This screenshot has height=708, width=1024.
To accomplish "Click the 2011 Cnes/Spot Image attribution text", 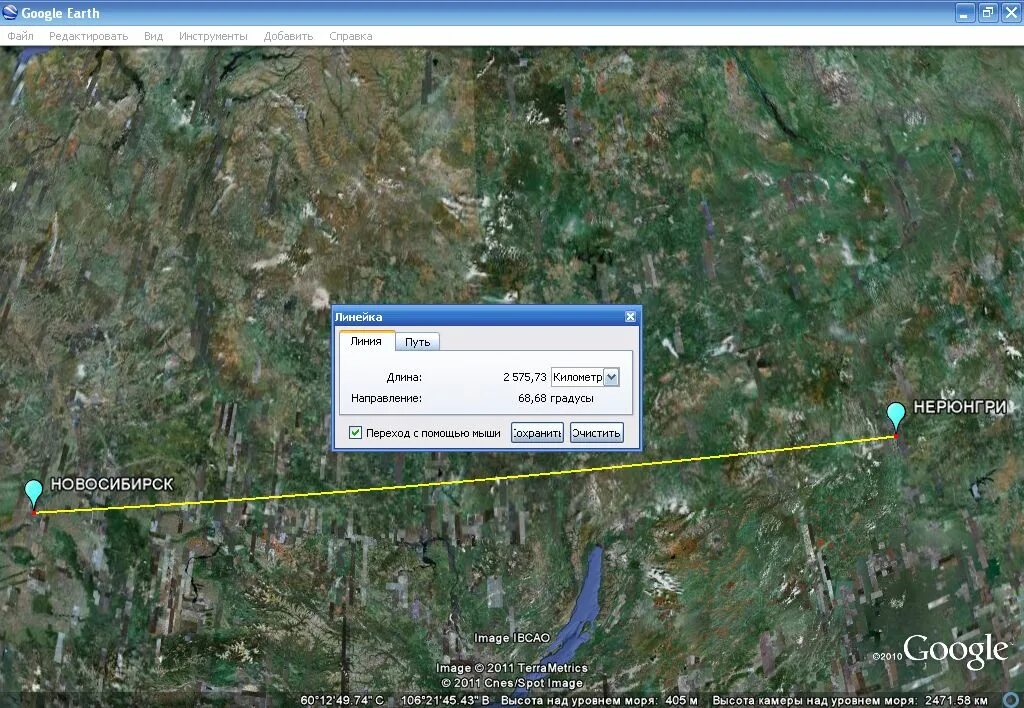I will (x=512, y=683).
